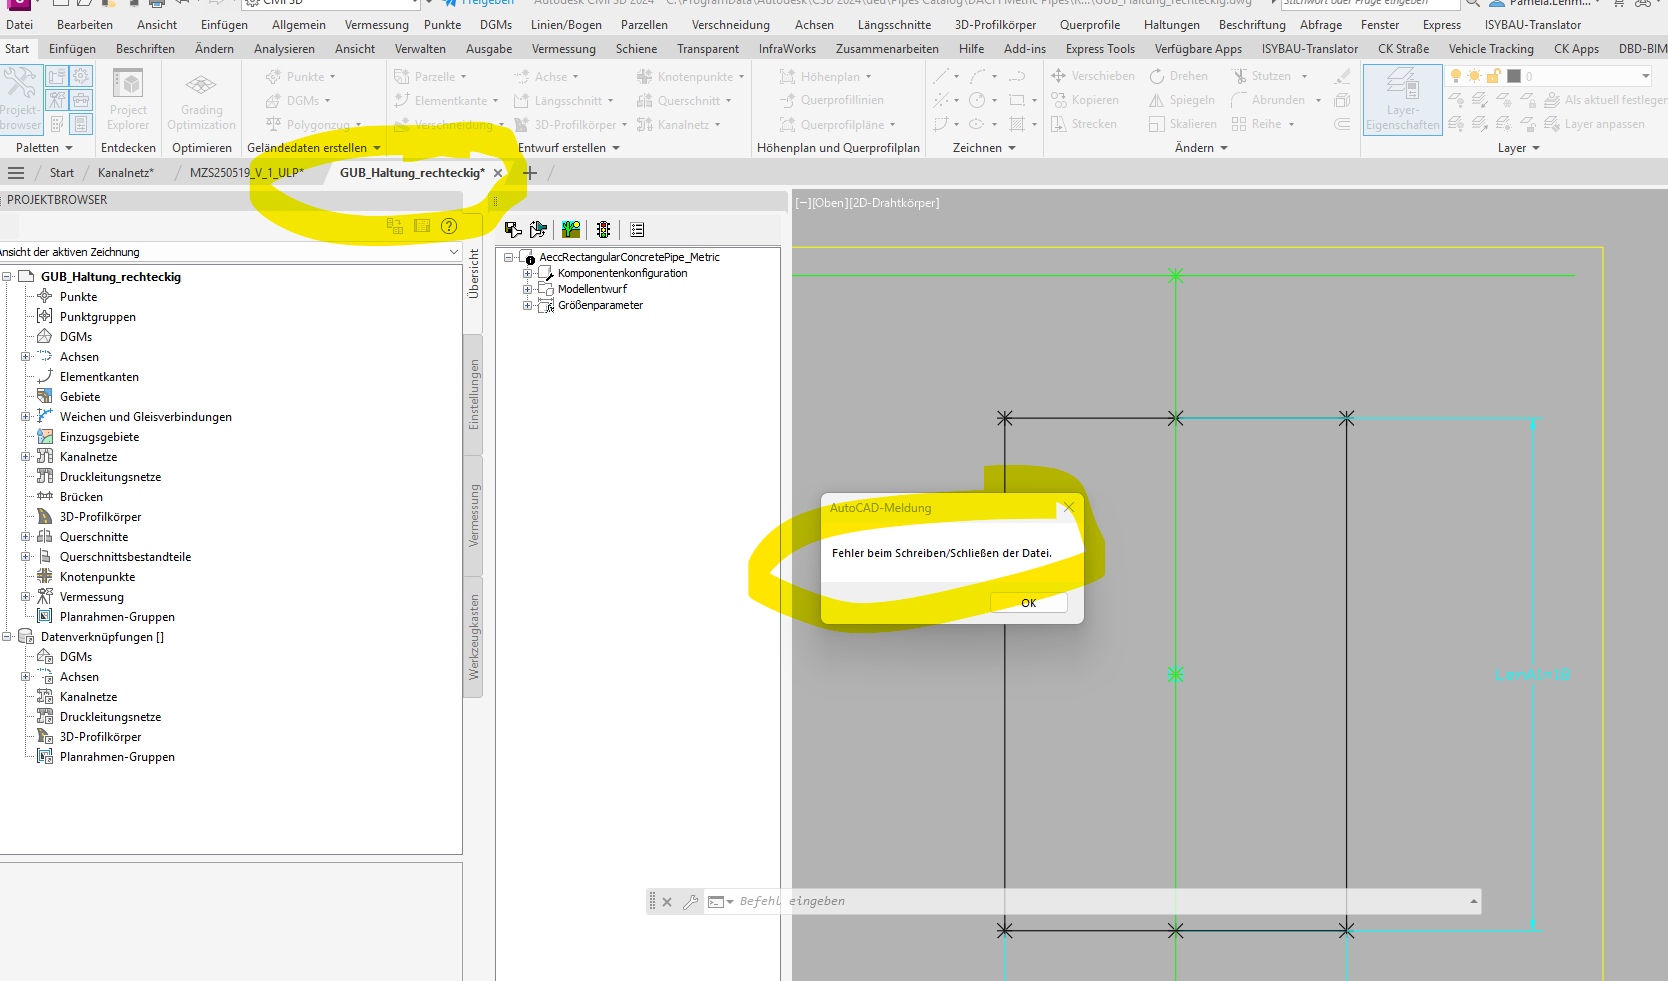Click the wrench icon in command line

tap(690, 902)
